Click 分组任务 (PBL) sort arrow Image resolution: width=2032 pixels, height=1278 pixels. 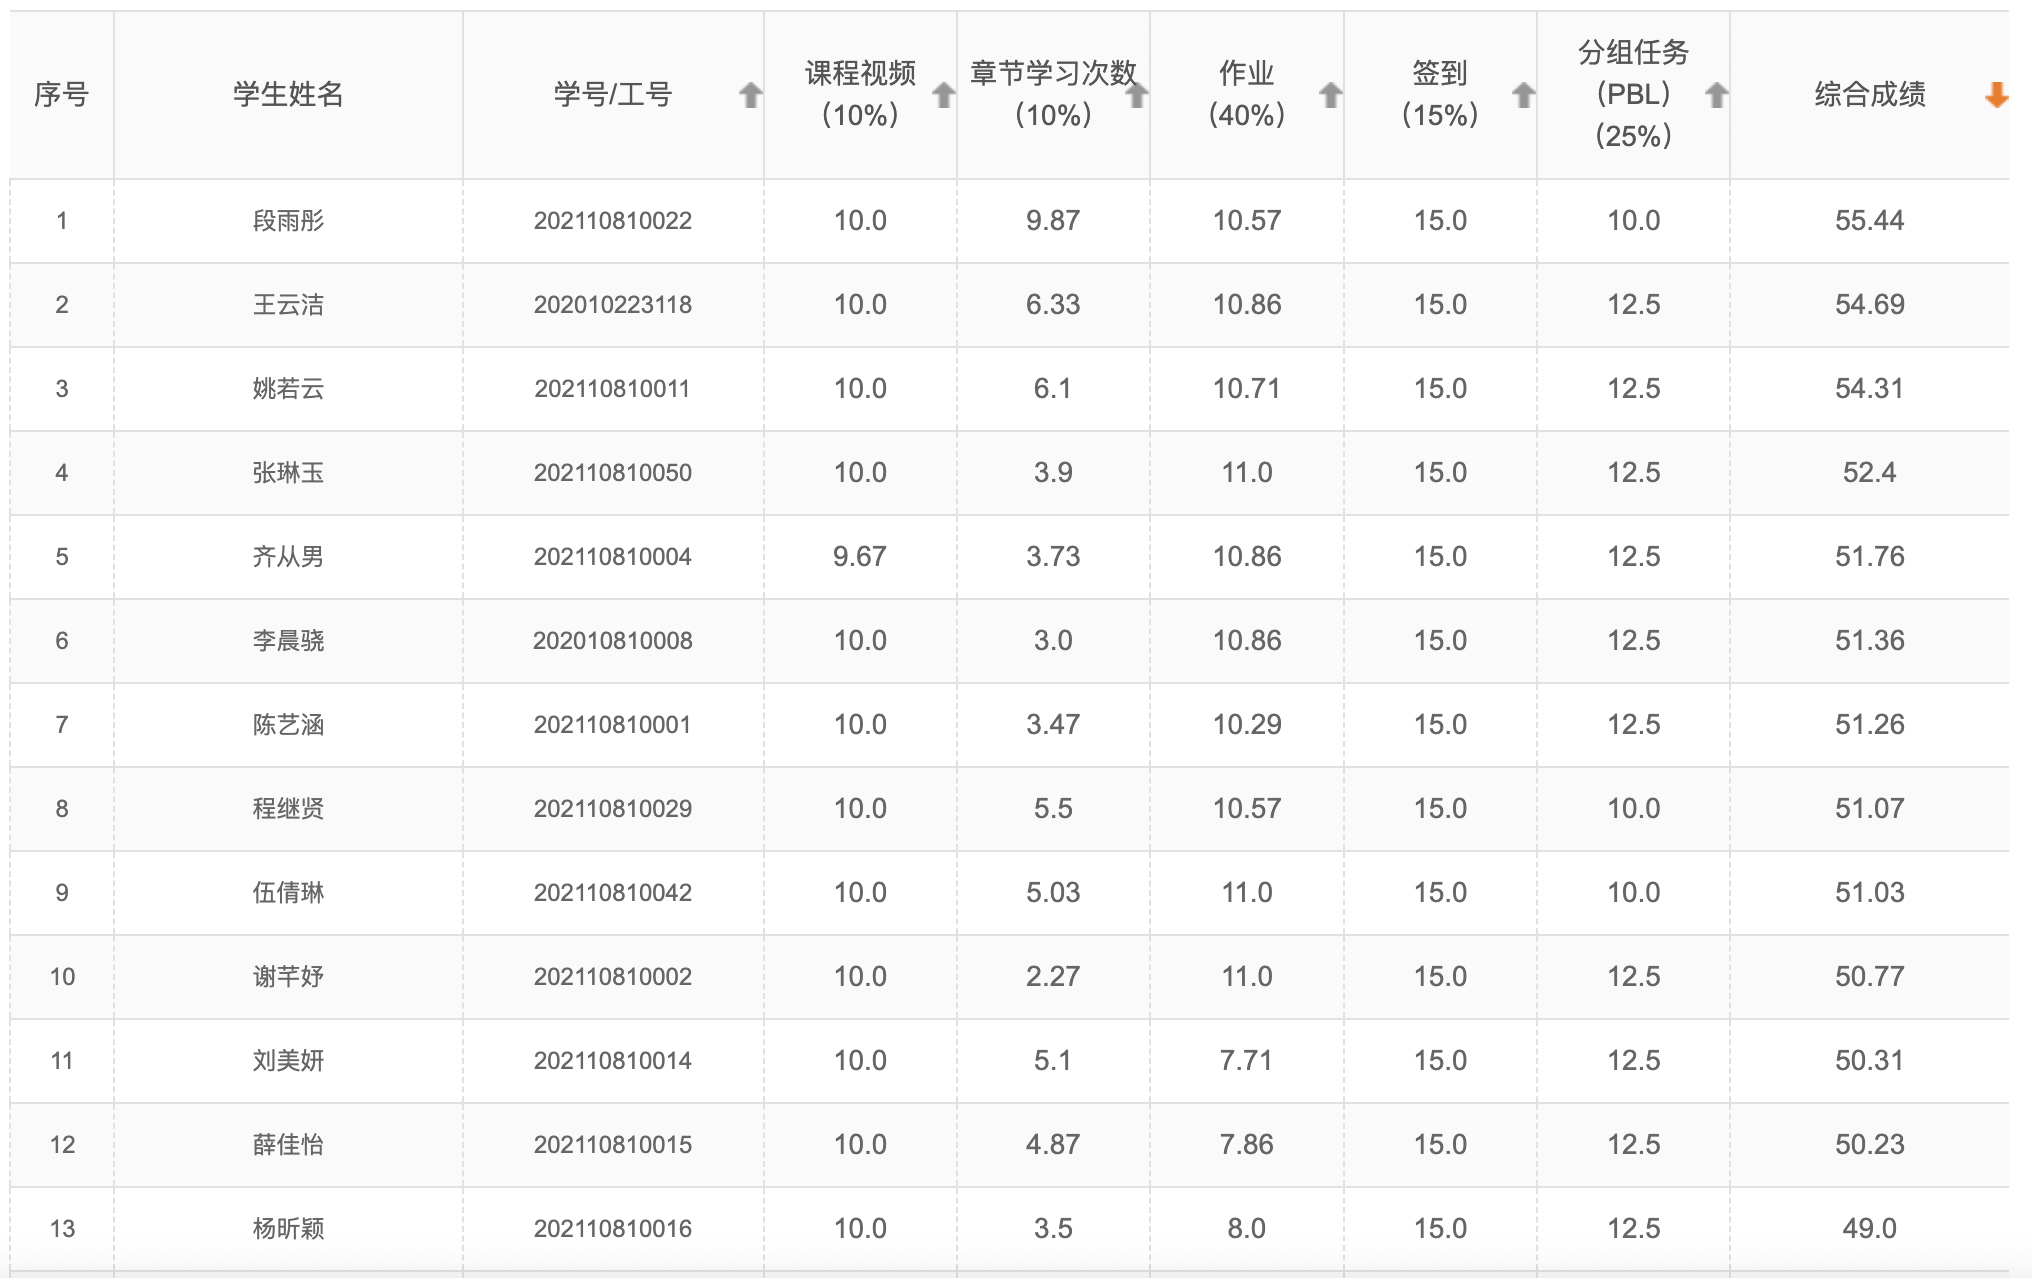tap(1716, 96)
